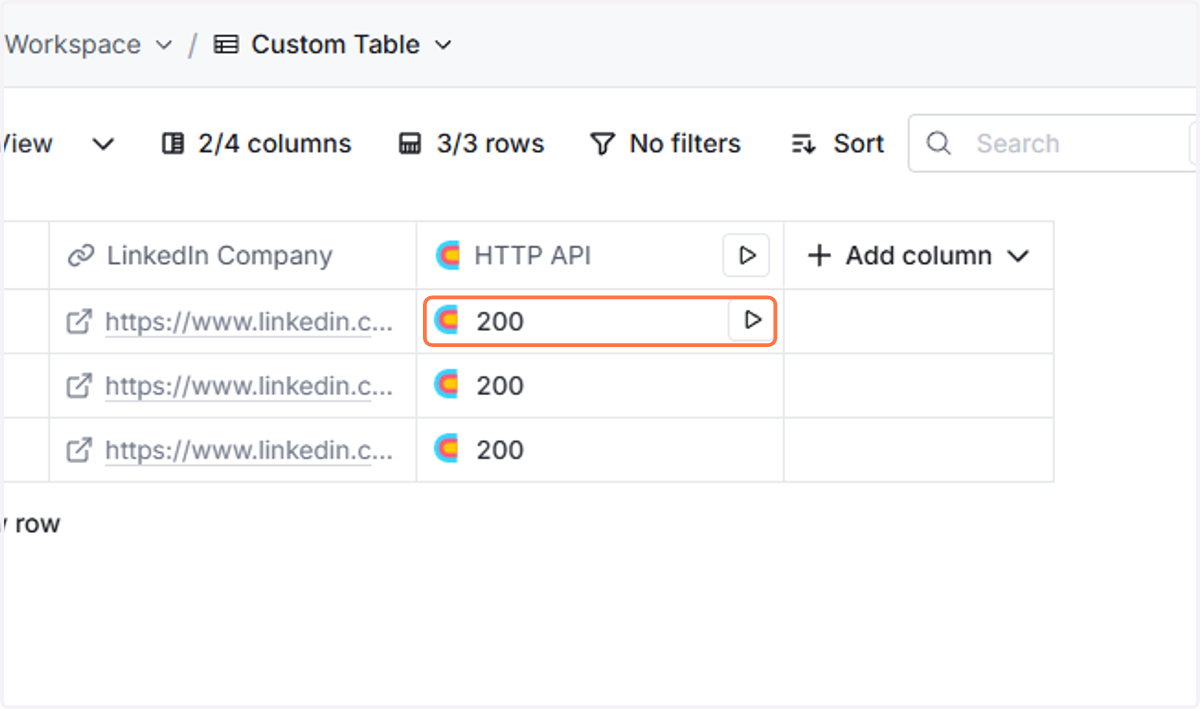Click external-link icon in second row
This screenshot has width=1200, height=709.
[79, 386]
